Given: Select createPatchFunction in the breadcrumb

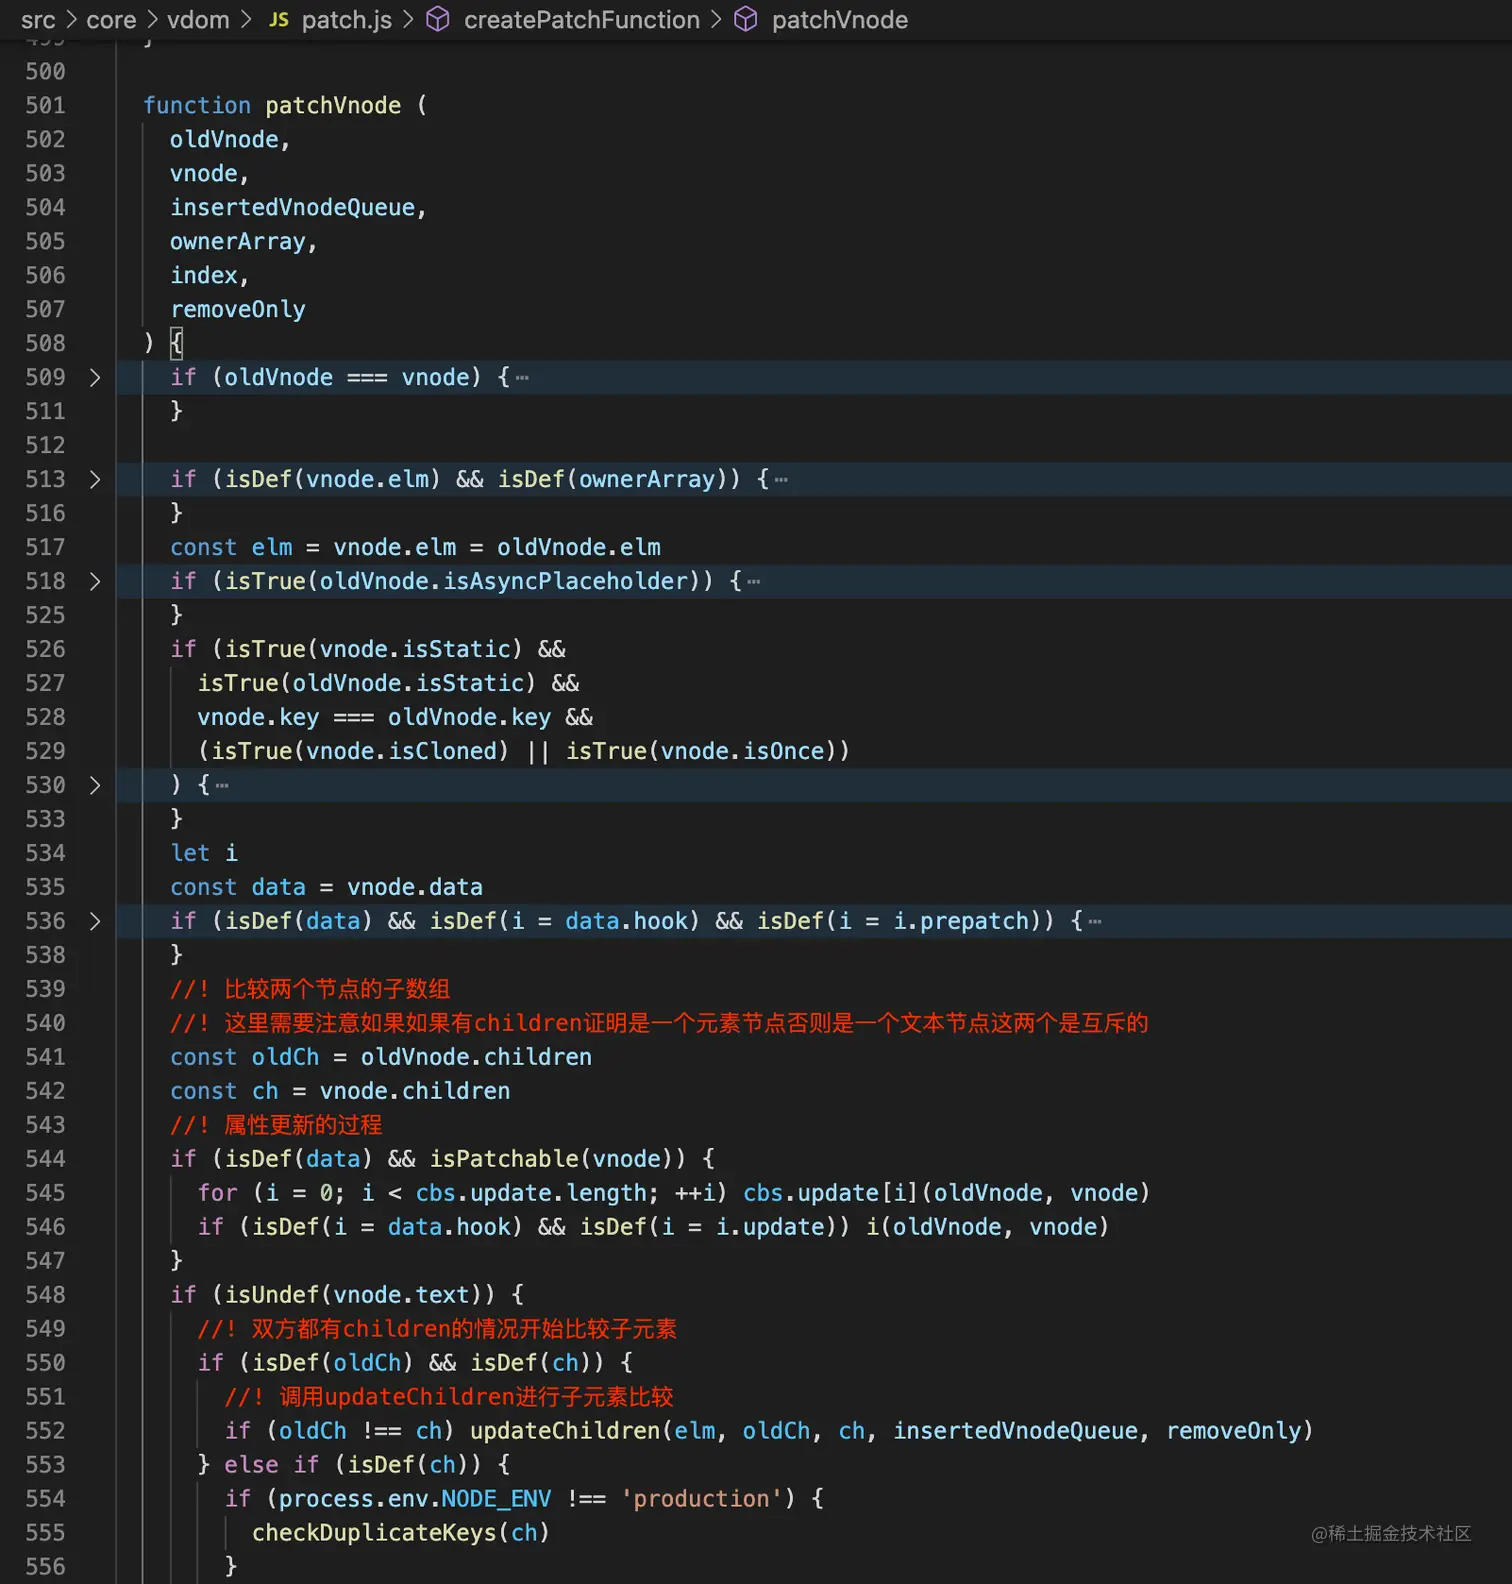Looking at the screenshot, I should [x=582, y=20].
